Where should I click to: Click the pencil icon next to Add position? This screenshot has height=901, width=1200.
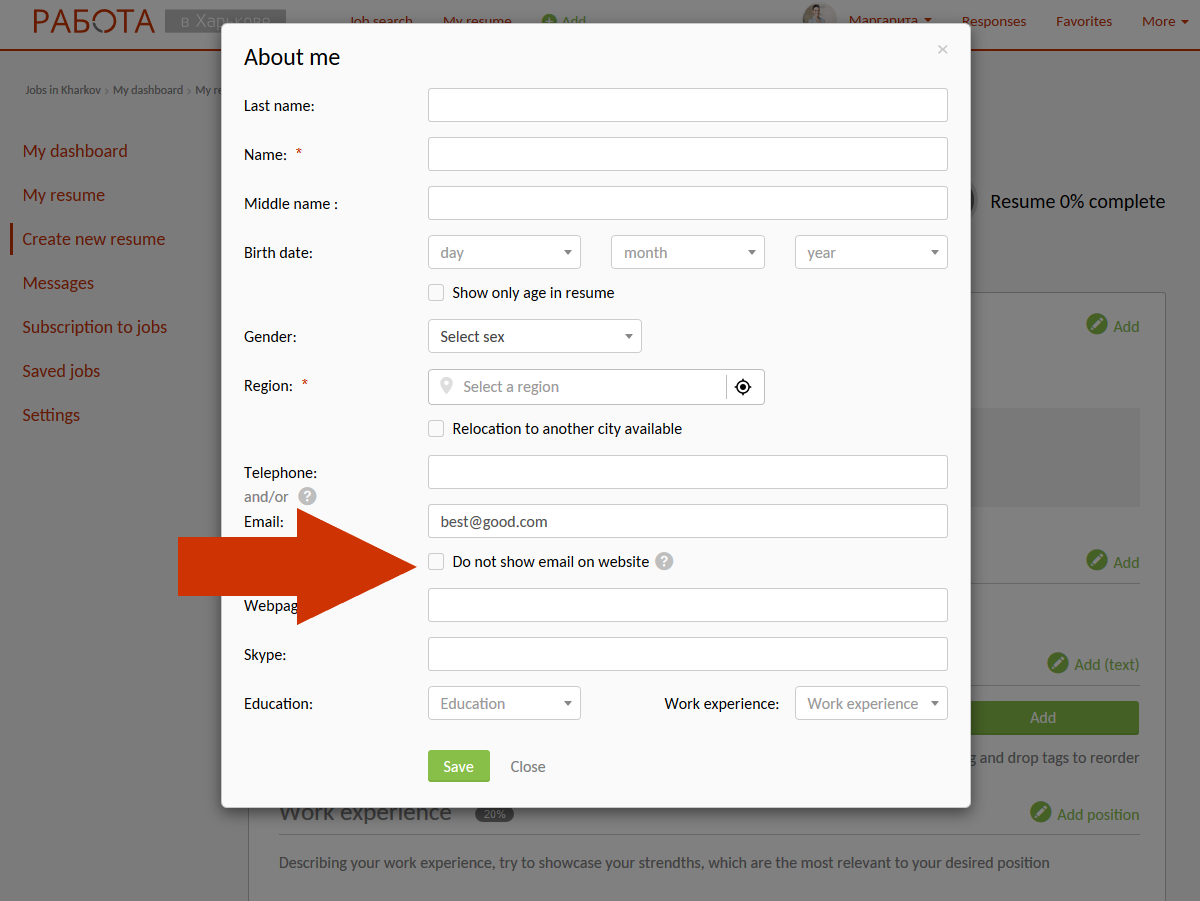[1041, 812]
